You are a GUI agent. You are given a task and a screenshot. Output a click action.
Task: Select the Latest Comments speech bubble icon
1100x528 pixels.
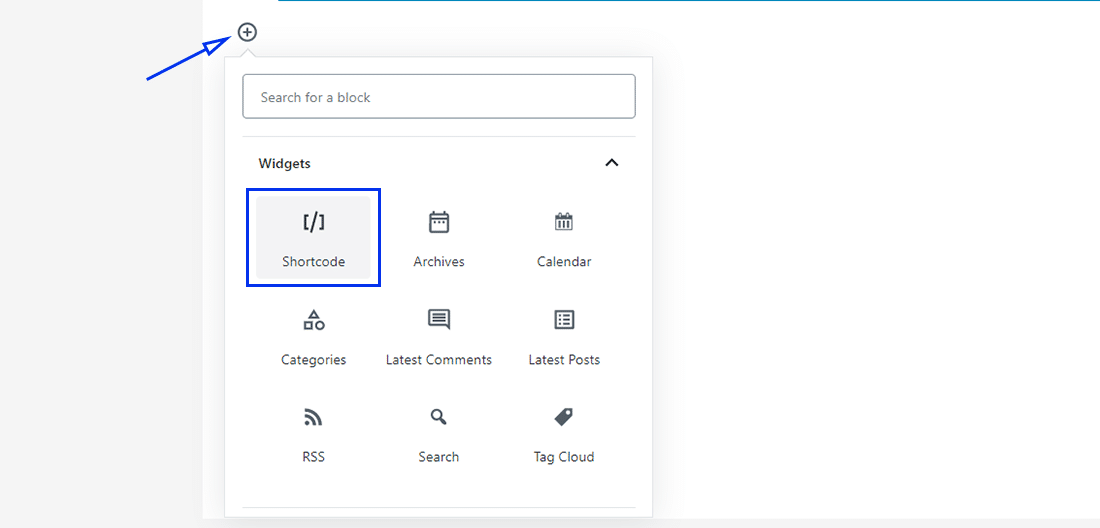pos(439,320)
